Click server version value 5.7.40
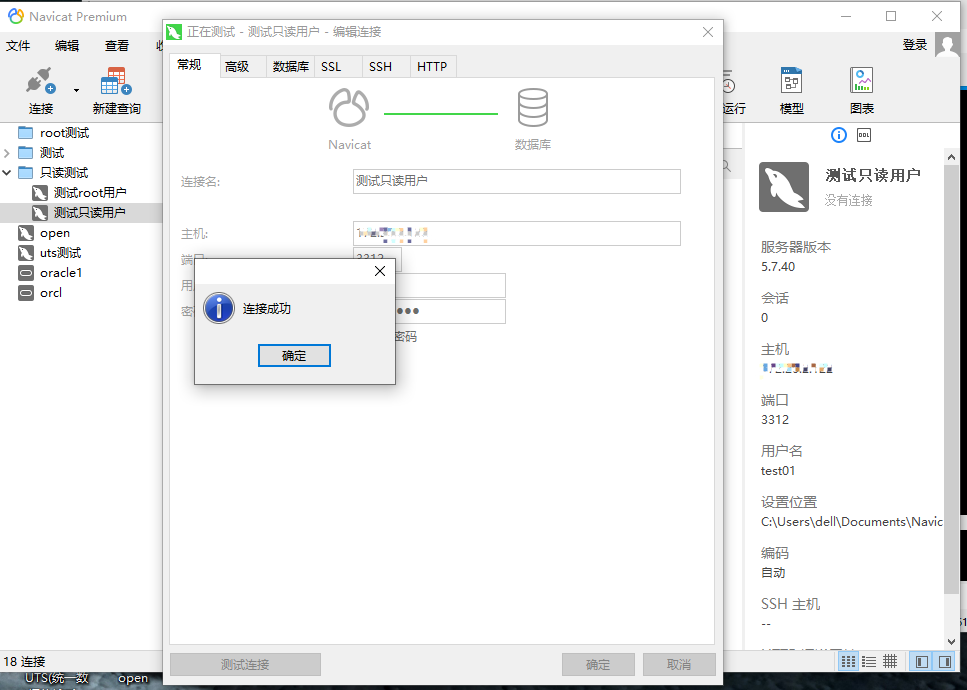 pyautogui.click(x=778, y=267)
